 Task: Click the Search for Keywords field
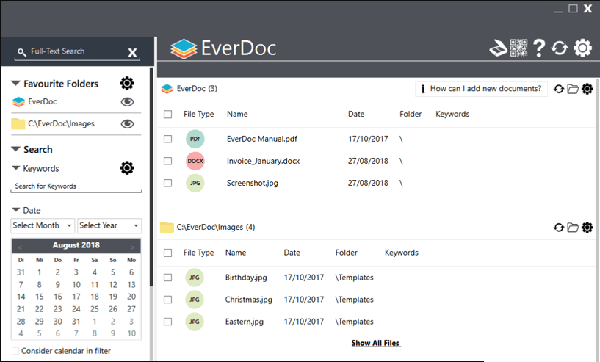tap(76, 186)
